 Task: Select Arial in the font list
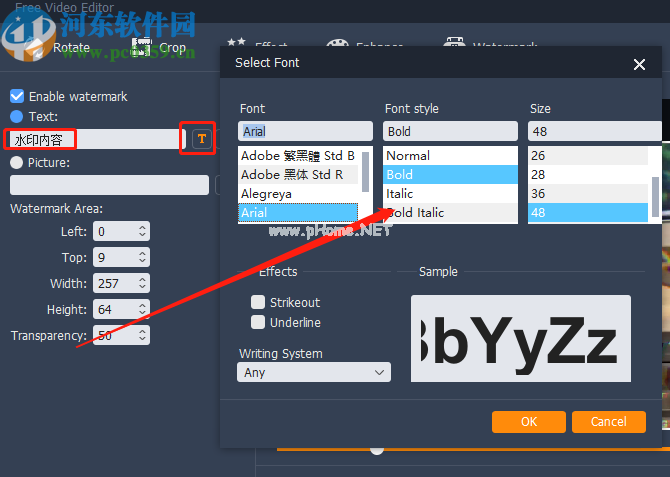click(298, 212)
